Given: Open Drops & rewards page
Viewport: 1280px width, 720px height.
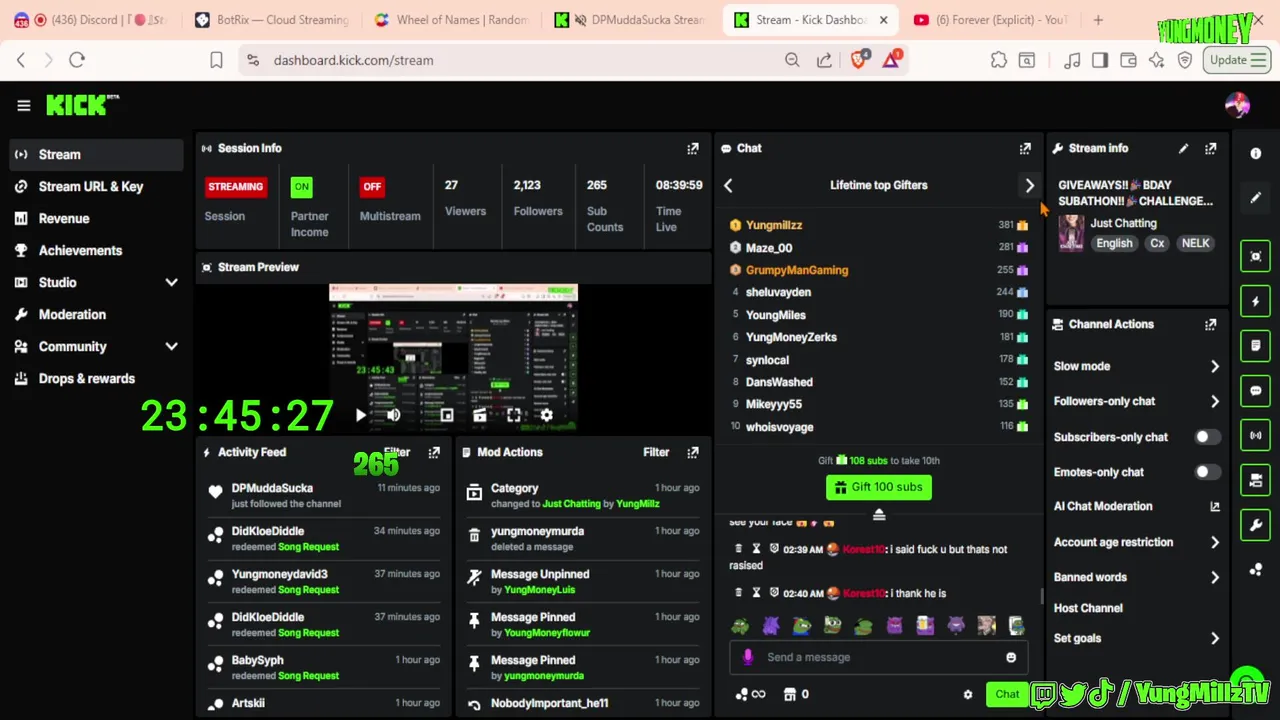Looking at the screenshot, I should [96, 378].
